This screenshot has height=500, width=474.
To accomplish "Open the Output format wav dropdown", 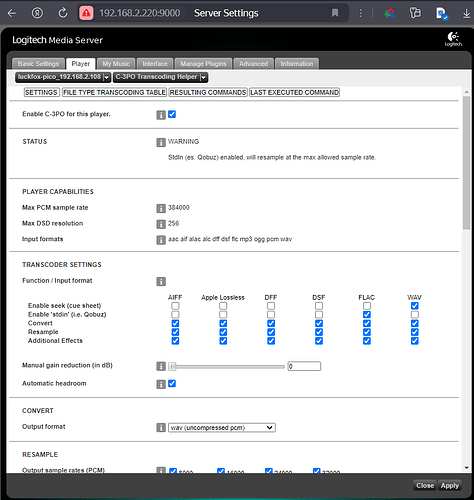I will 222,428.
